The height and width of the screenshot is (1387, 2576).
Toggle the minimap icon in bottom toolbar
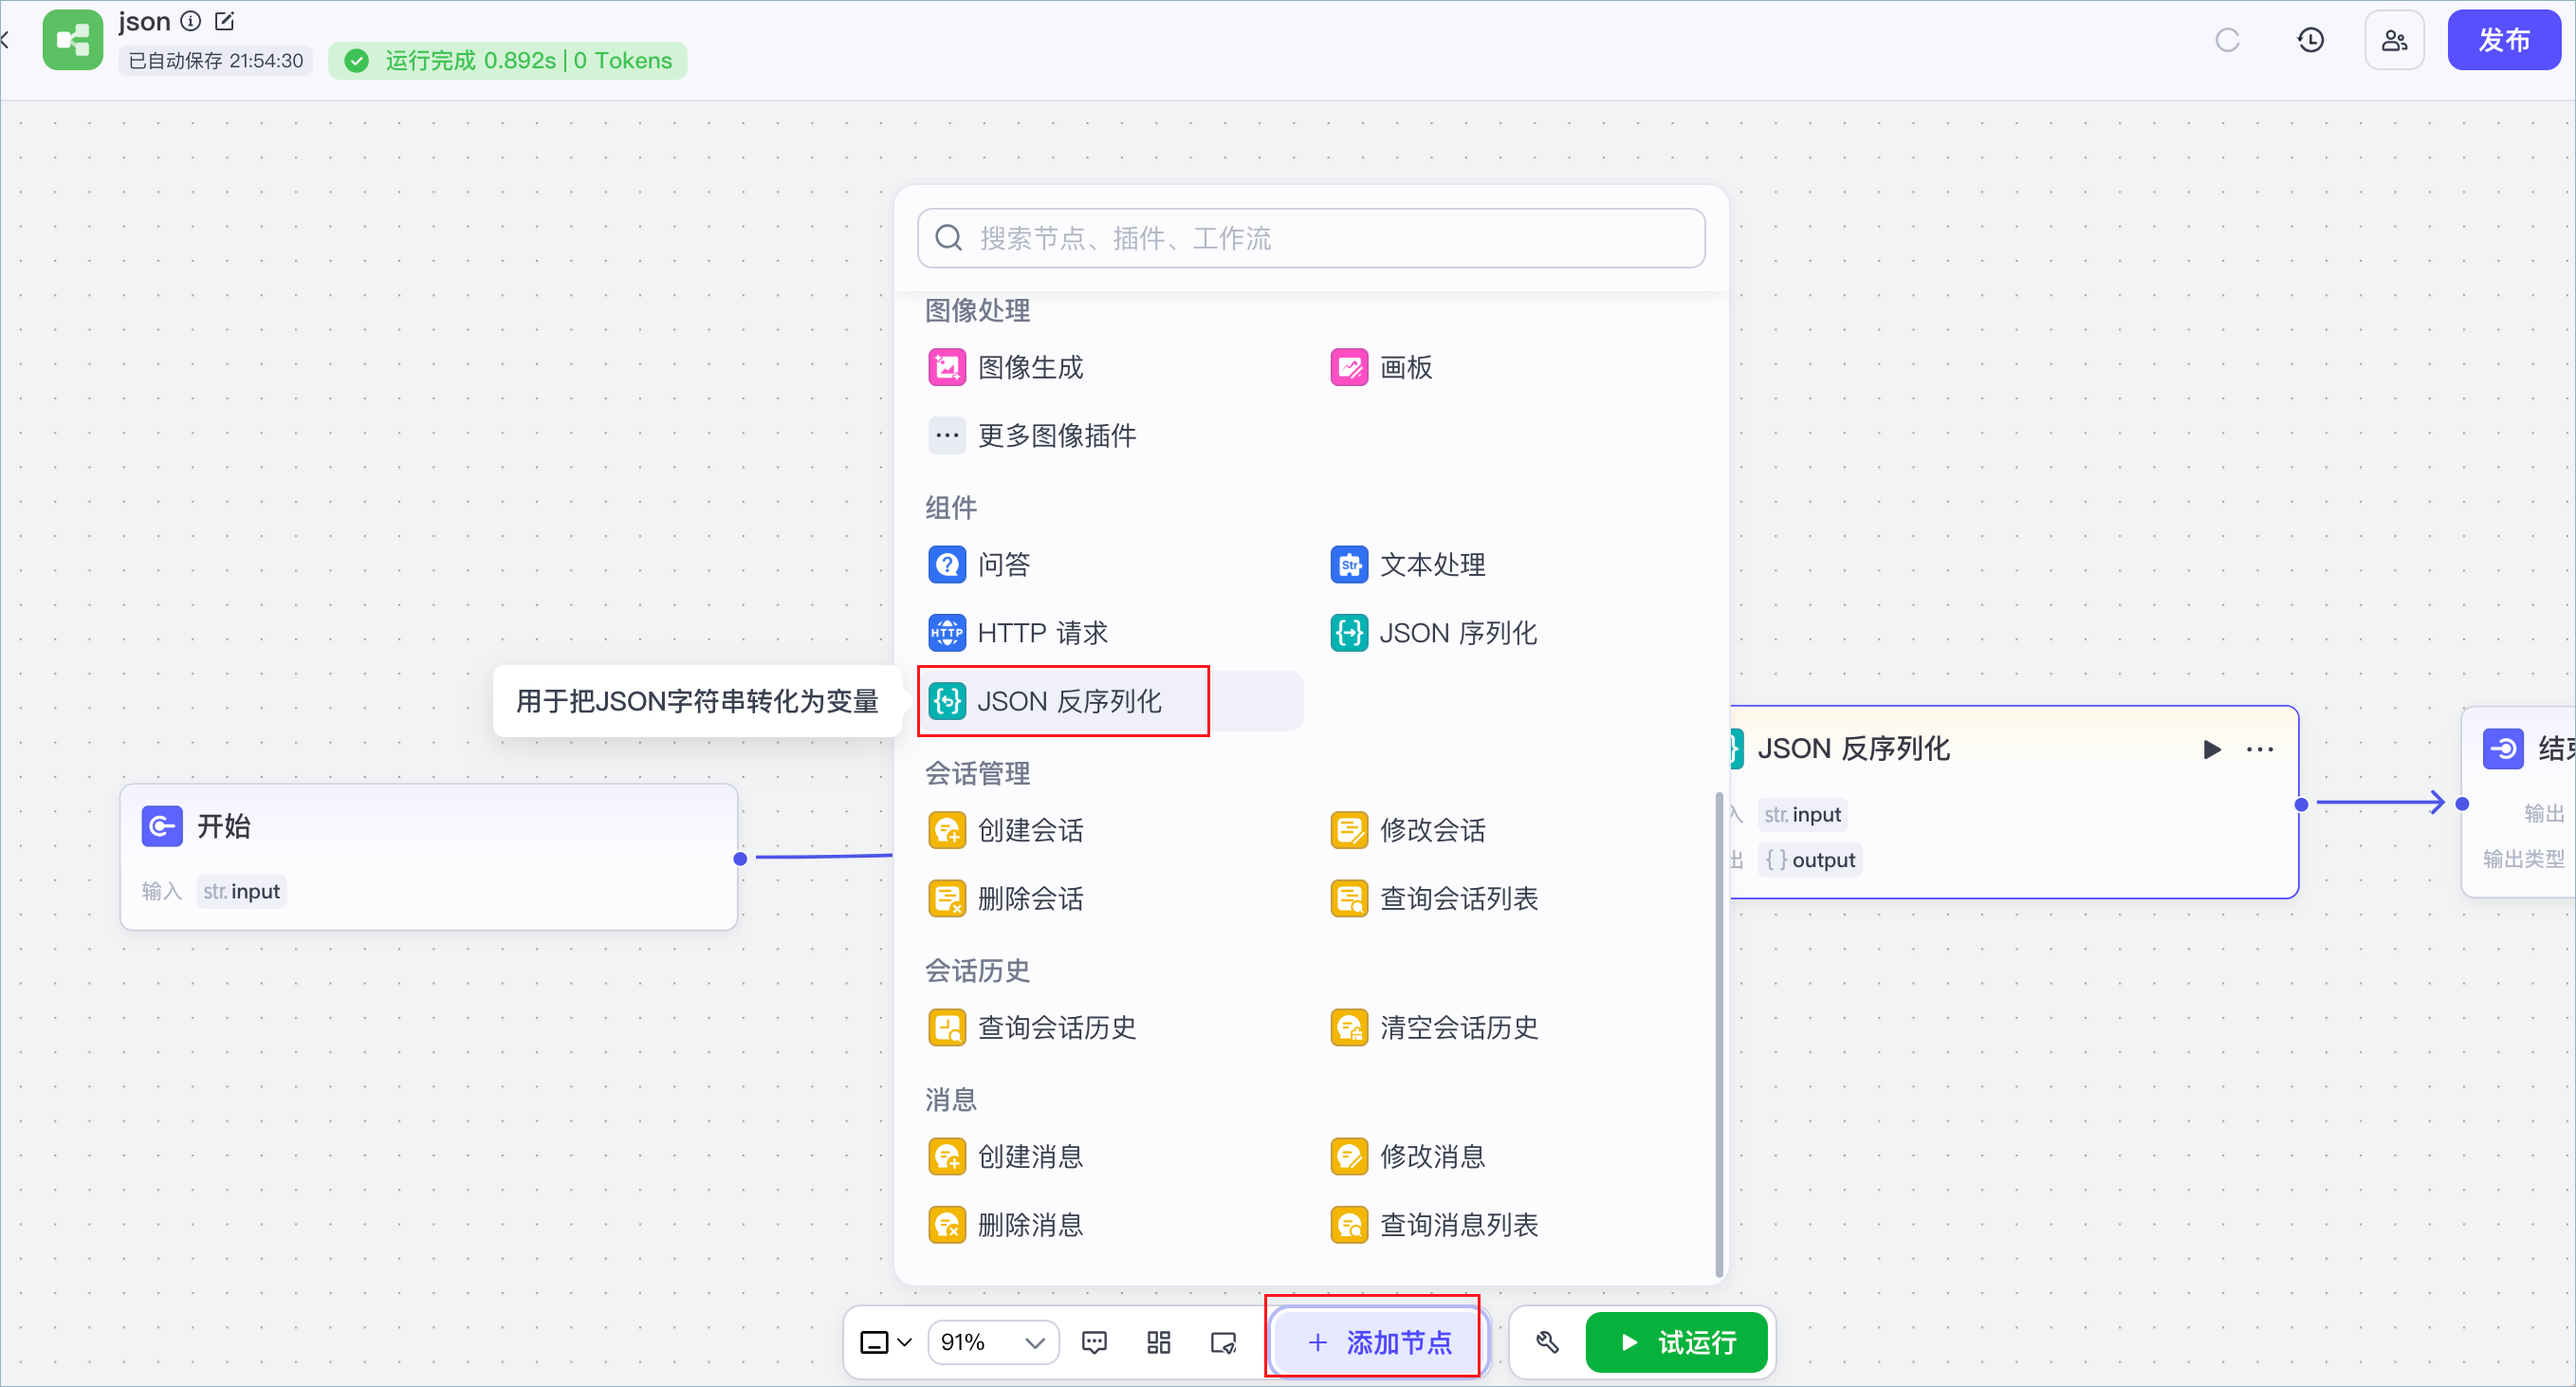point(1223,1342)
